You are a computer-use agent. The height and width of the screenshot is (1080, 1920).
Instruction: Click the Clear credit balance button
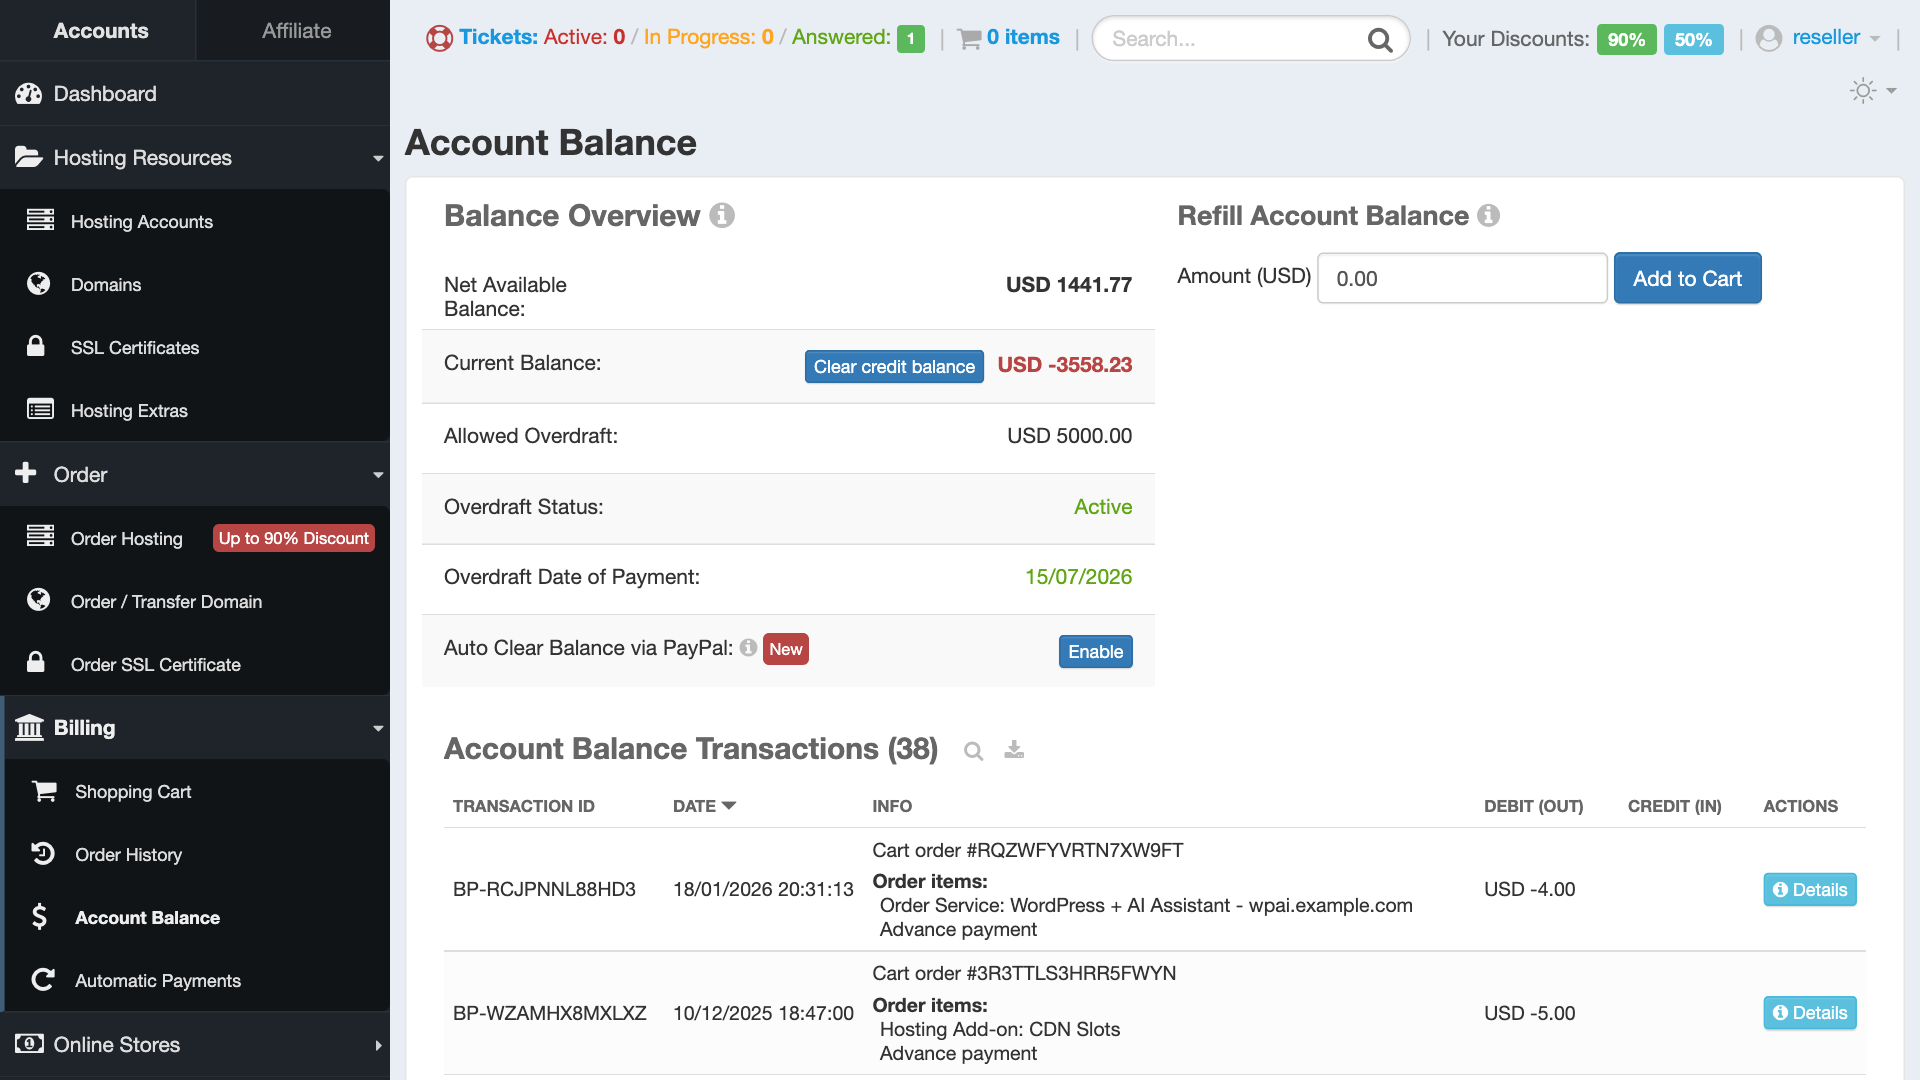click(893, 367)
